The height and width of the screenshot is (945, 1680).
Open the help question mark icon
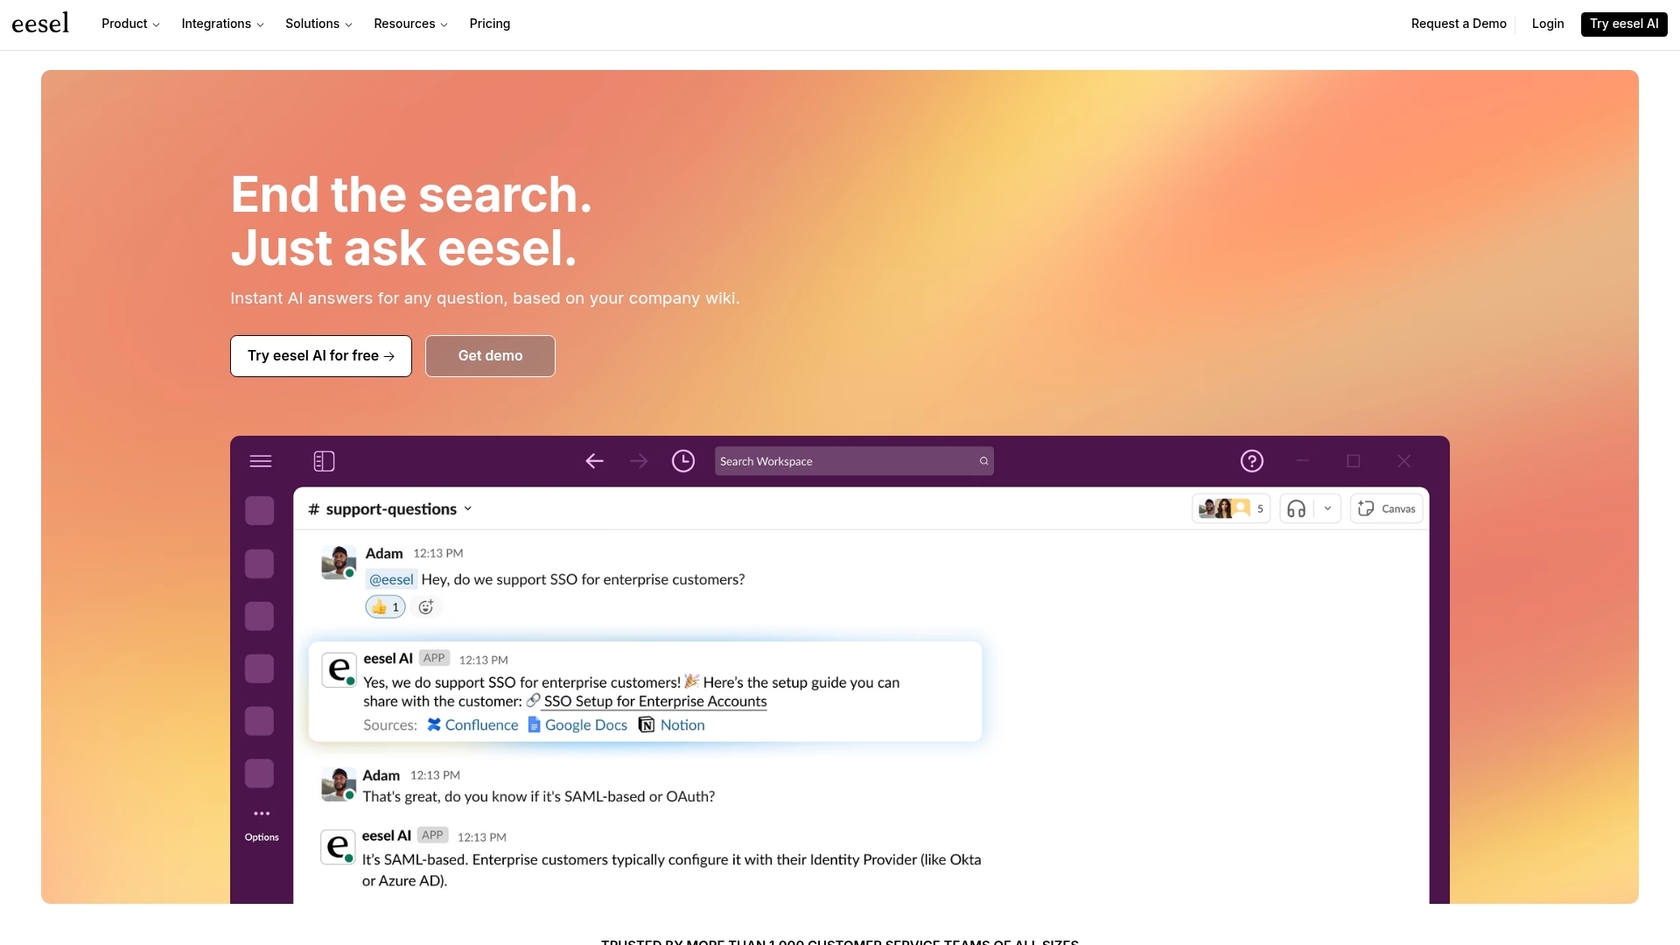[x=1252, y=461]
